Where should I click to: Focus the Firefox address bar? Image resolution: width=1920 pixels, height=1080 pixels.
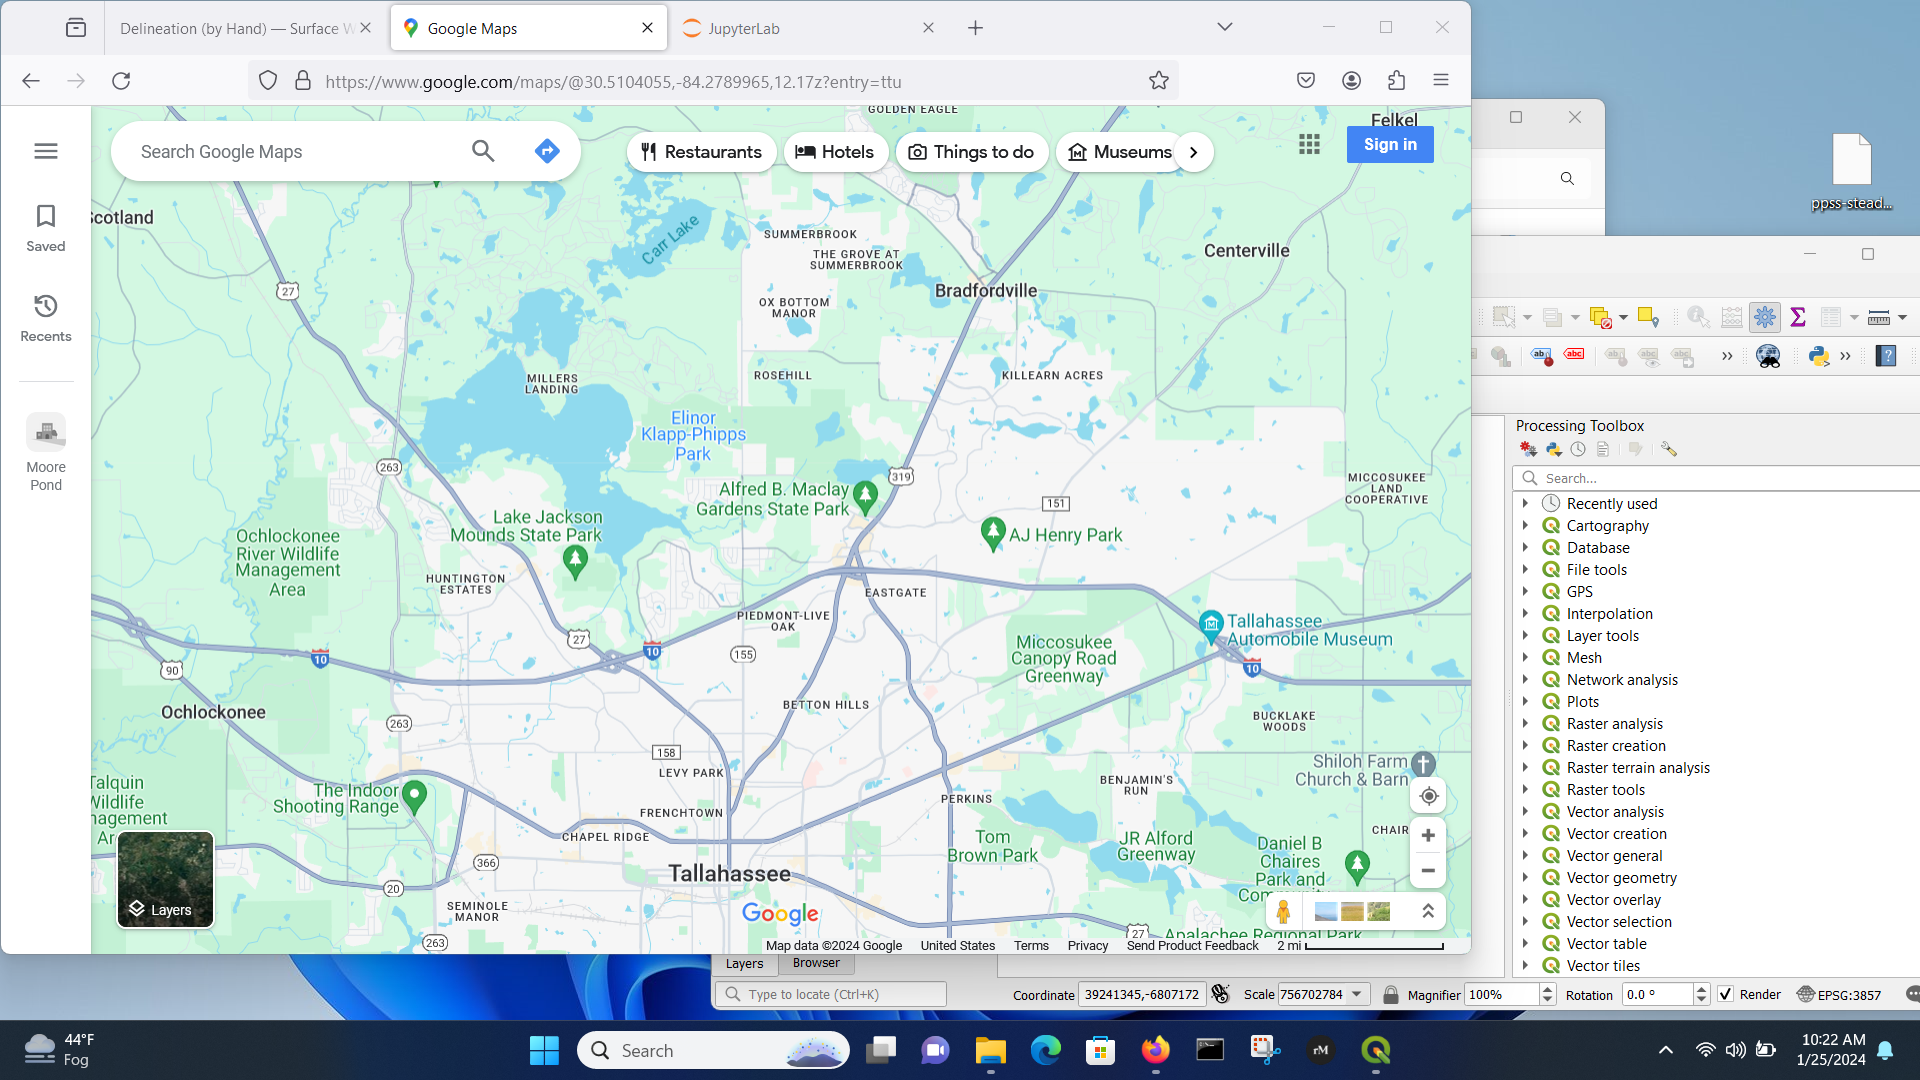tap(712, 82)
